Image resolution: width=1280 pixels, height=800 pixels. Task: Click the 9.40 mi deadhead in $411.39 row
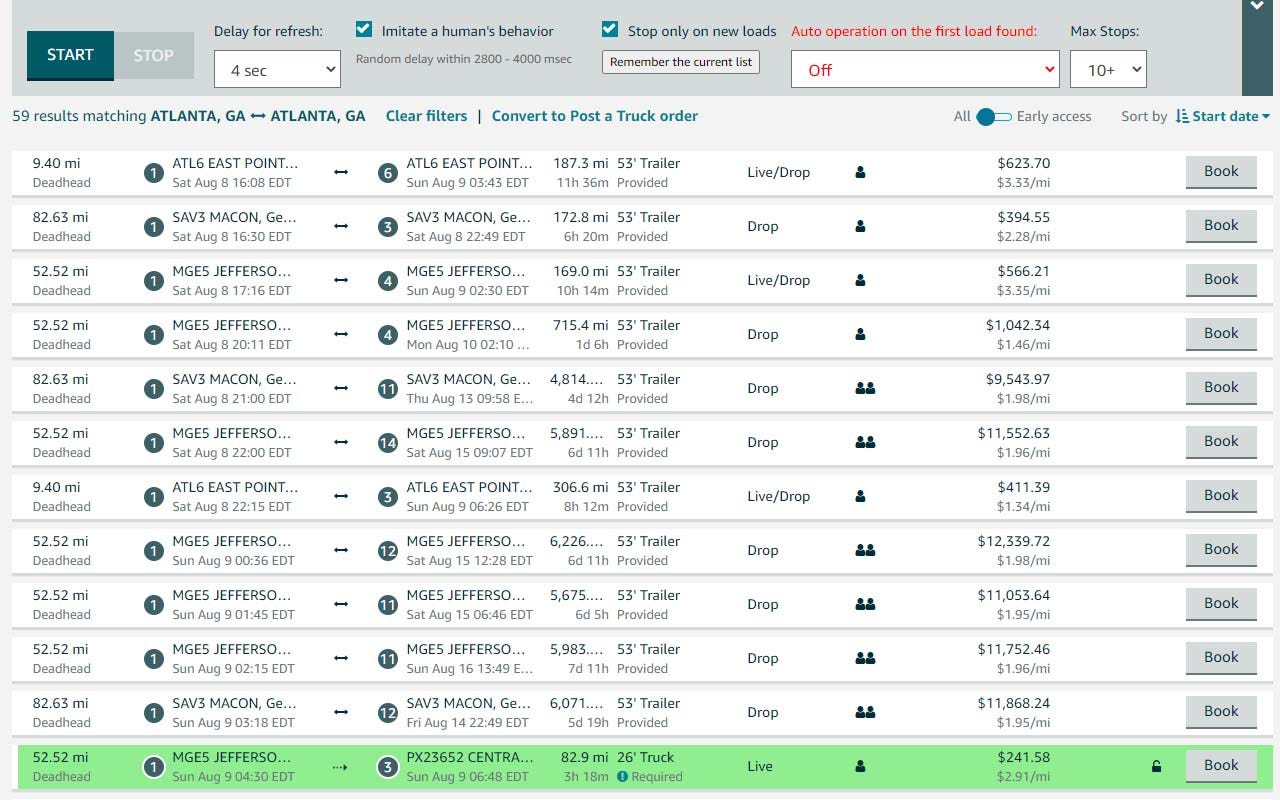coord(57,487)
